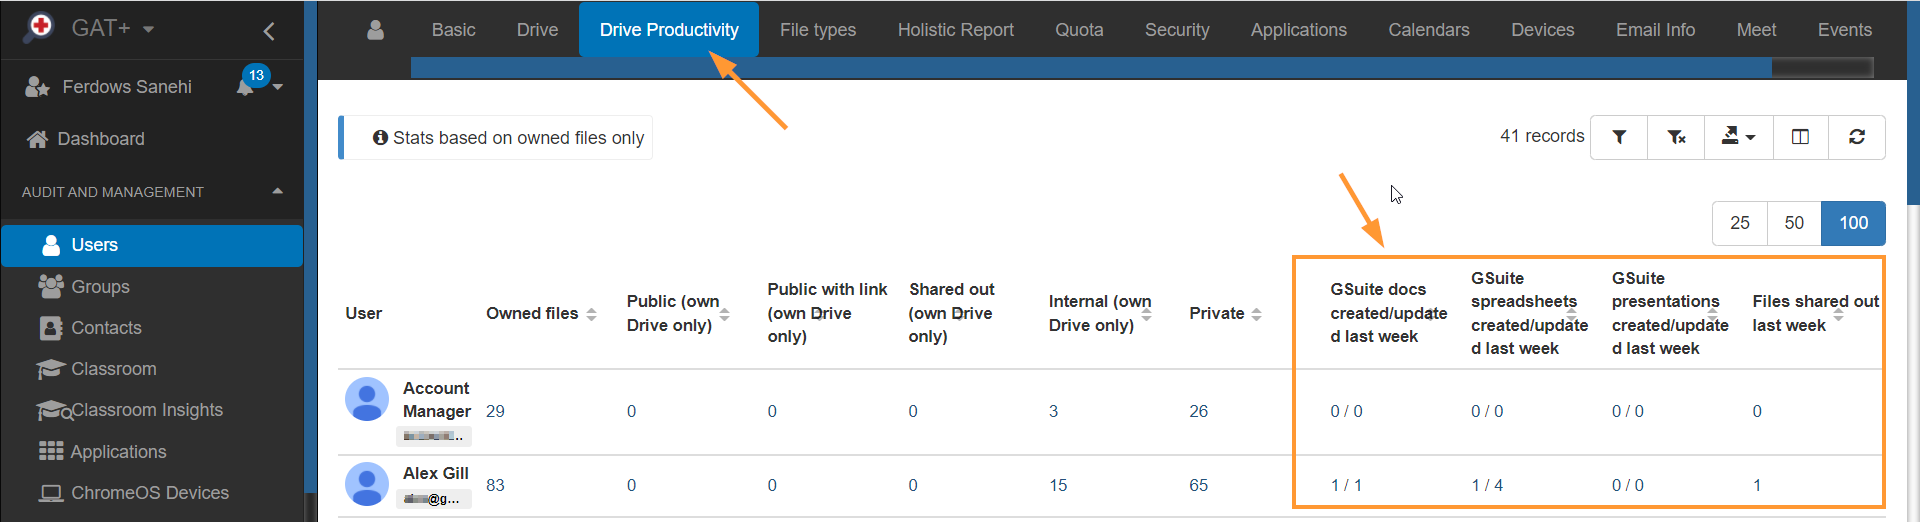This screenshot has width=1920, height=522.
Task: Click the filter funnel button
Action: tap(1619, 137)
